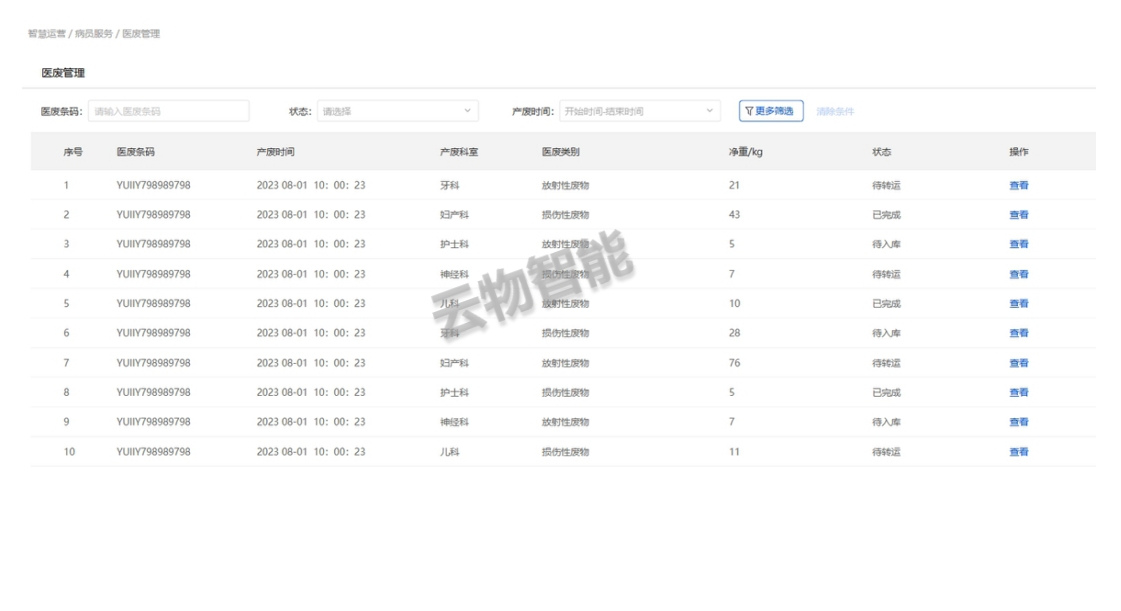This screenshot has width=1121, height=611.
Task: Click the 序号 column header
Action: tap(73, 151)
